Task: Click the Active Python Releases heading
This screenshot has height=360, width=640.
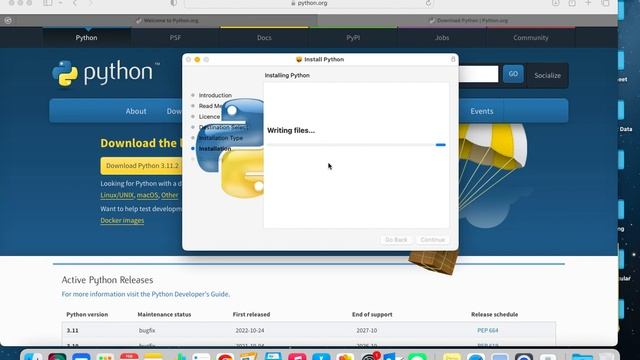Action: click(107, 280)
